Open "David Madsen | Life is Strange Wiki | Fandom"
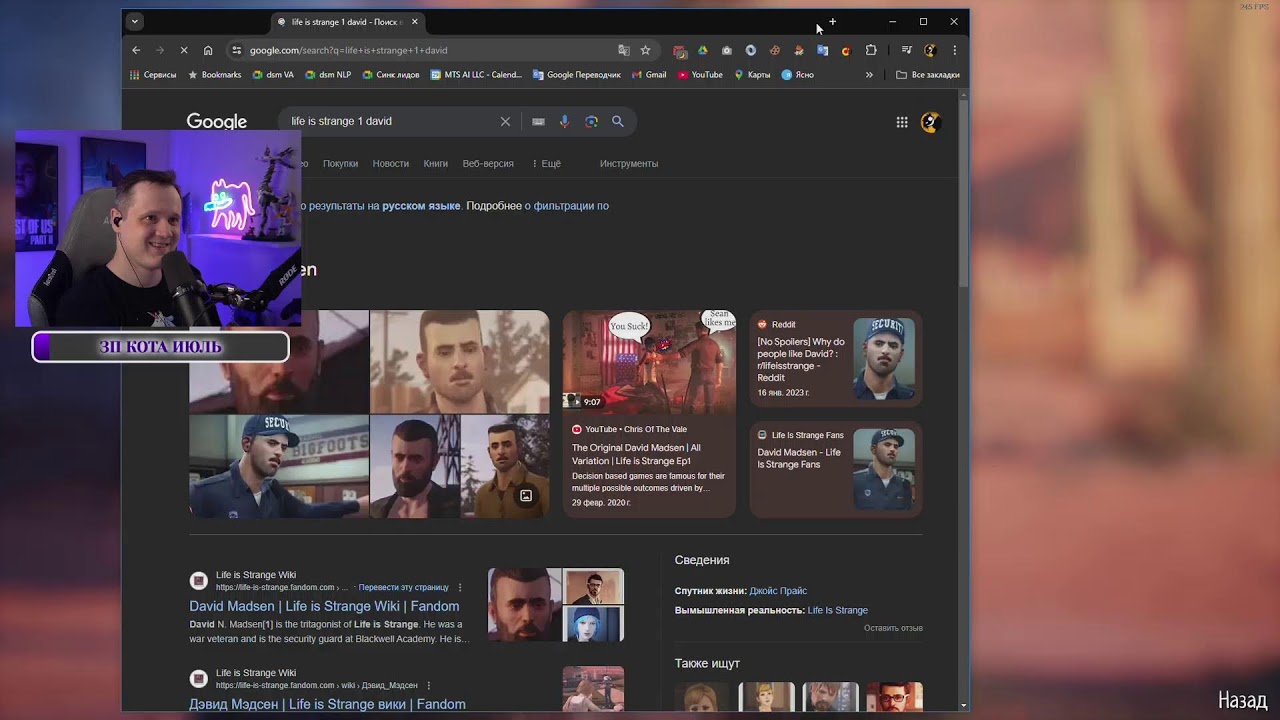Image resolution: width=1280 pixels, height=720 pixels. tap(324, 606)
